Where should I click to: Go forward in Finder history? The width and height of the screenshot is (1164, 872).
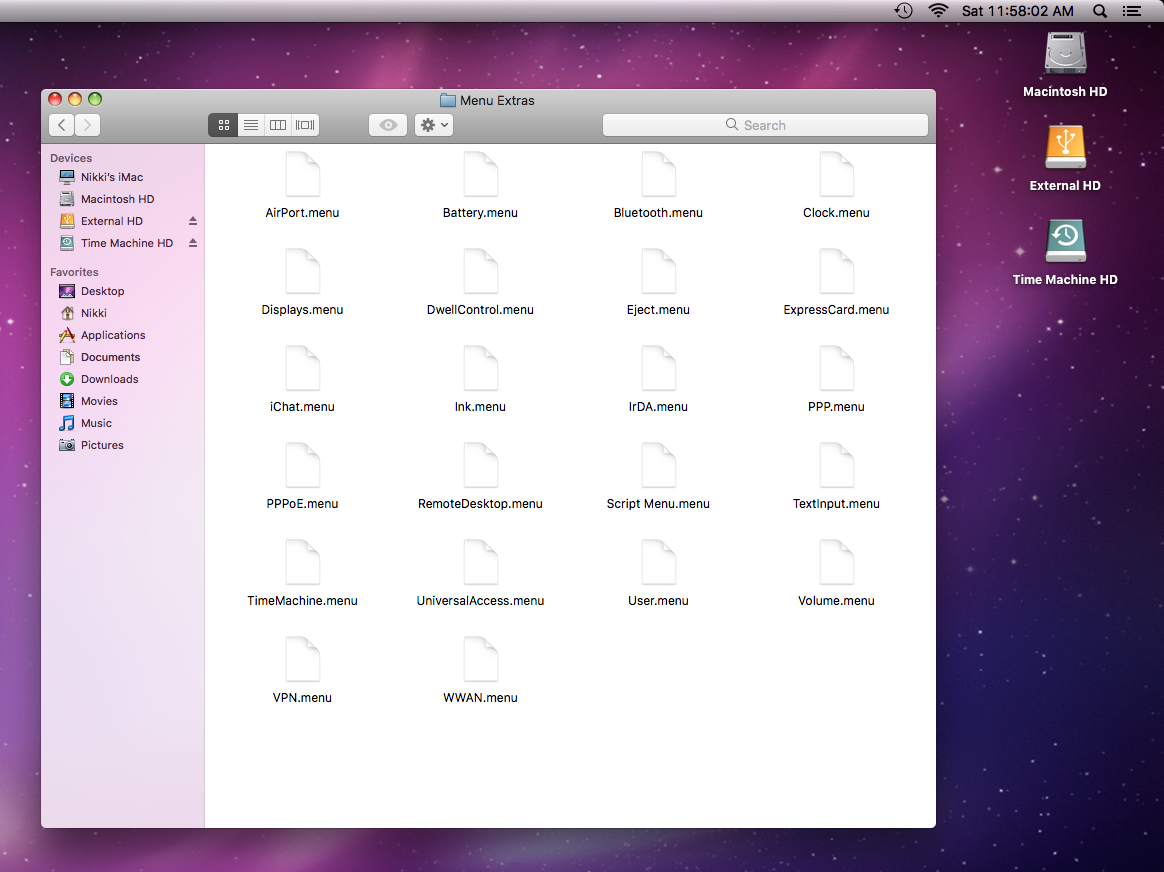[x=88, y=125]
